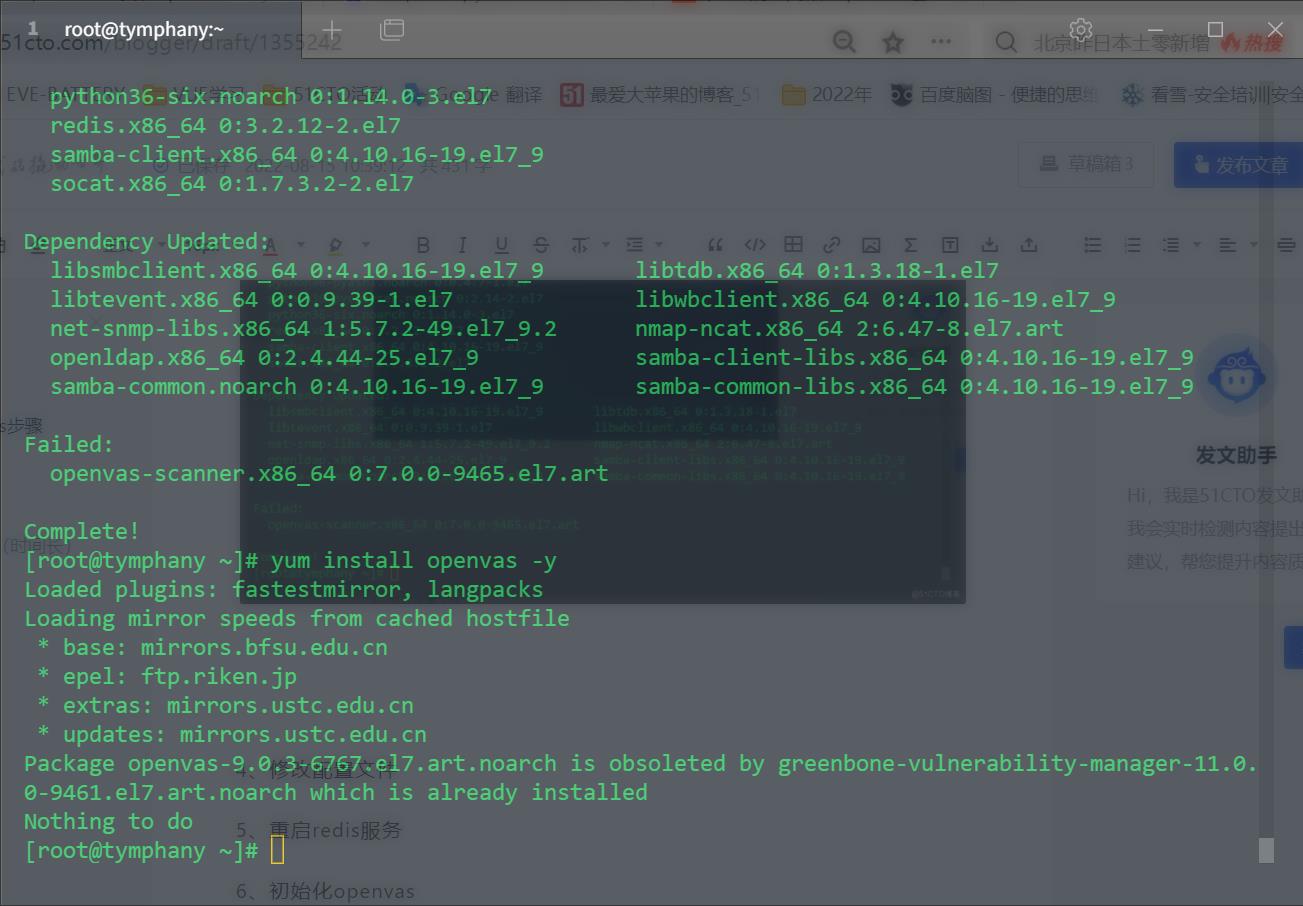Toggle strikethrough formatting in the blog editor
This screenshot has width=1303, height=906.
tap(541, 245)
